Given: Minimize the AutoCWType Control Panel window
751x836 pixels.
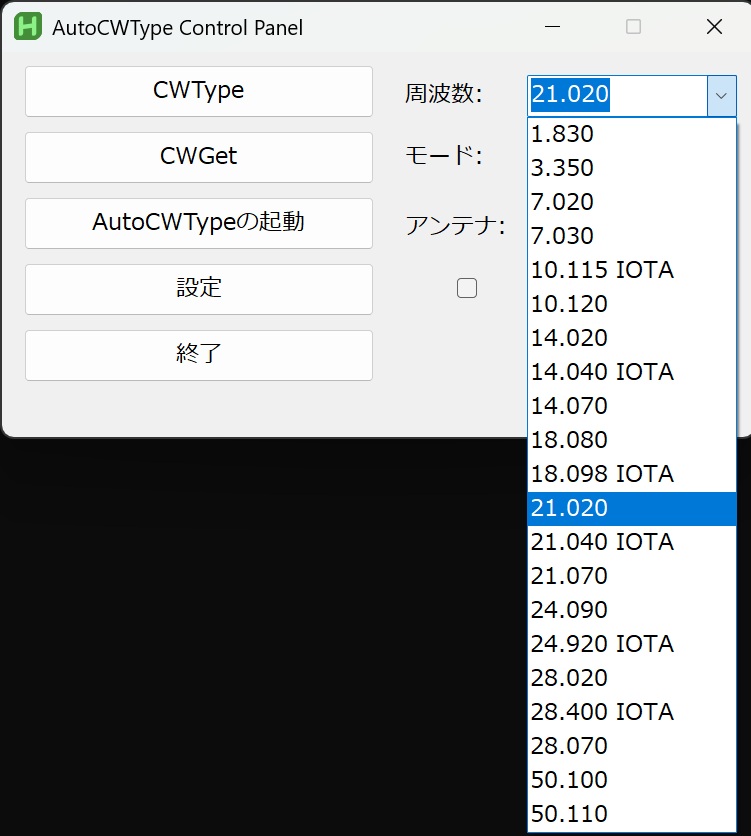Looking at the screenshot, I should [553, 27].
